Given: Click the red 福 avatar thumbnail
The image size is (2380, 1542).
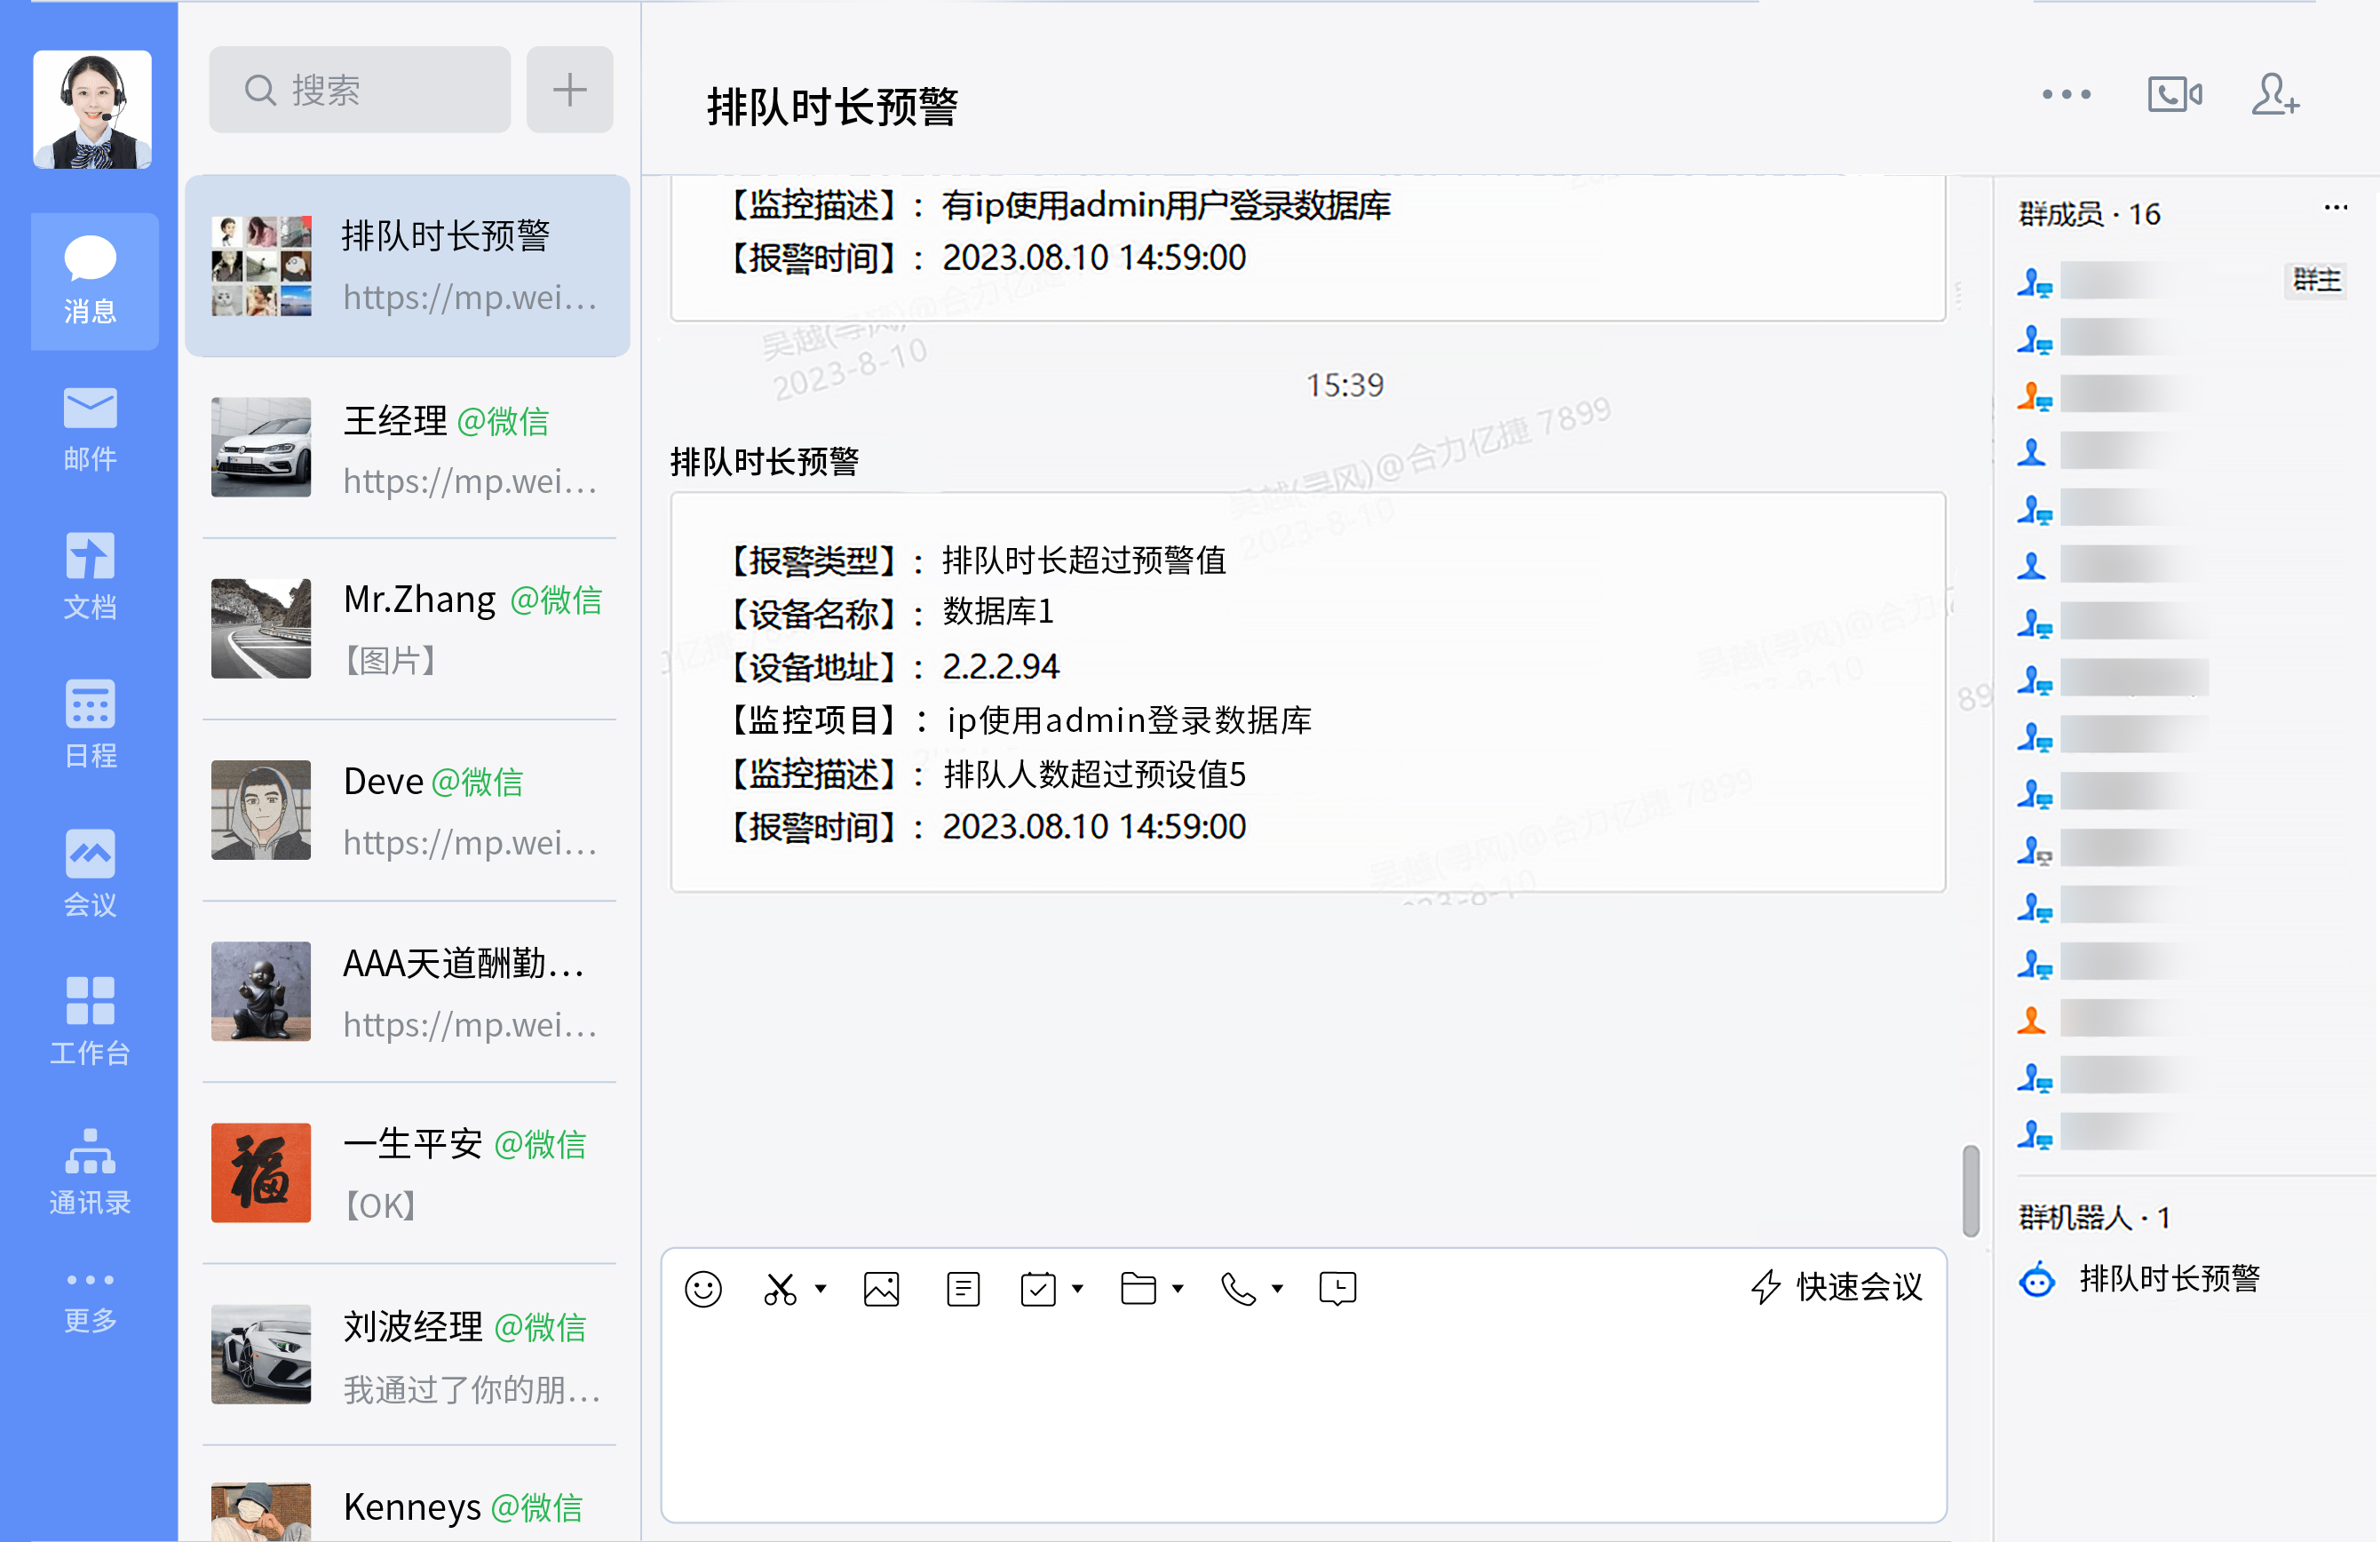Looking at the screenshot, I should (261, 1172).
